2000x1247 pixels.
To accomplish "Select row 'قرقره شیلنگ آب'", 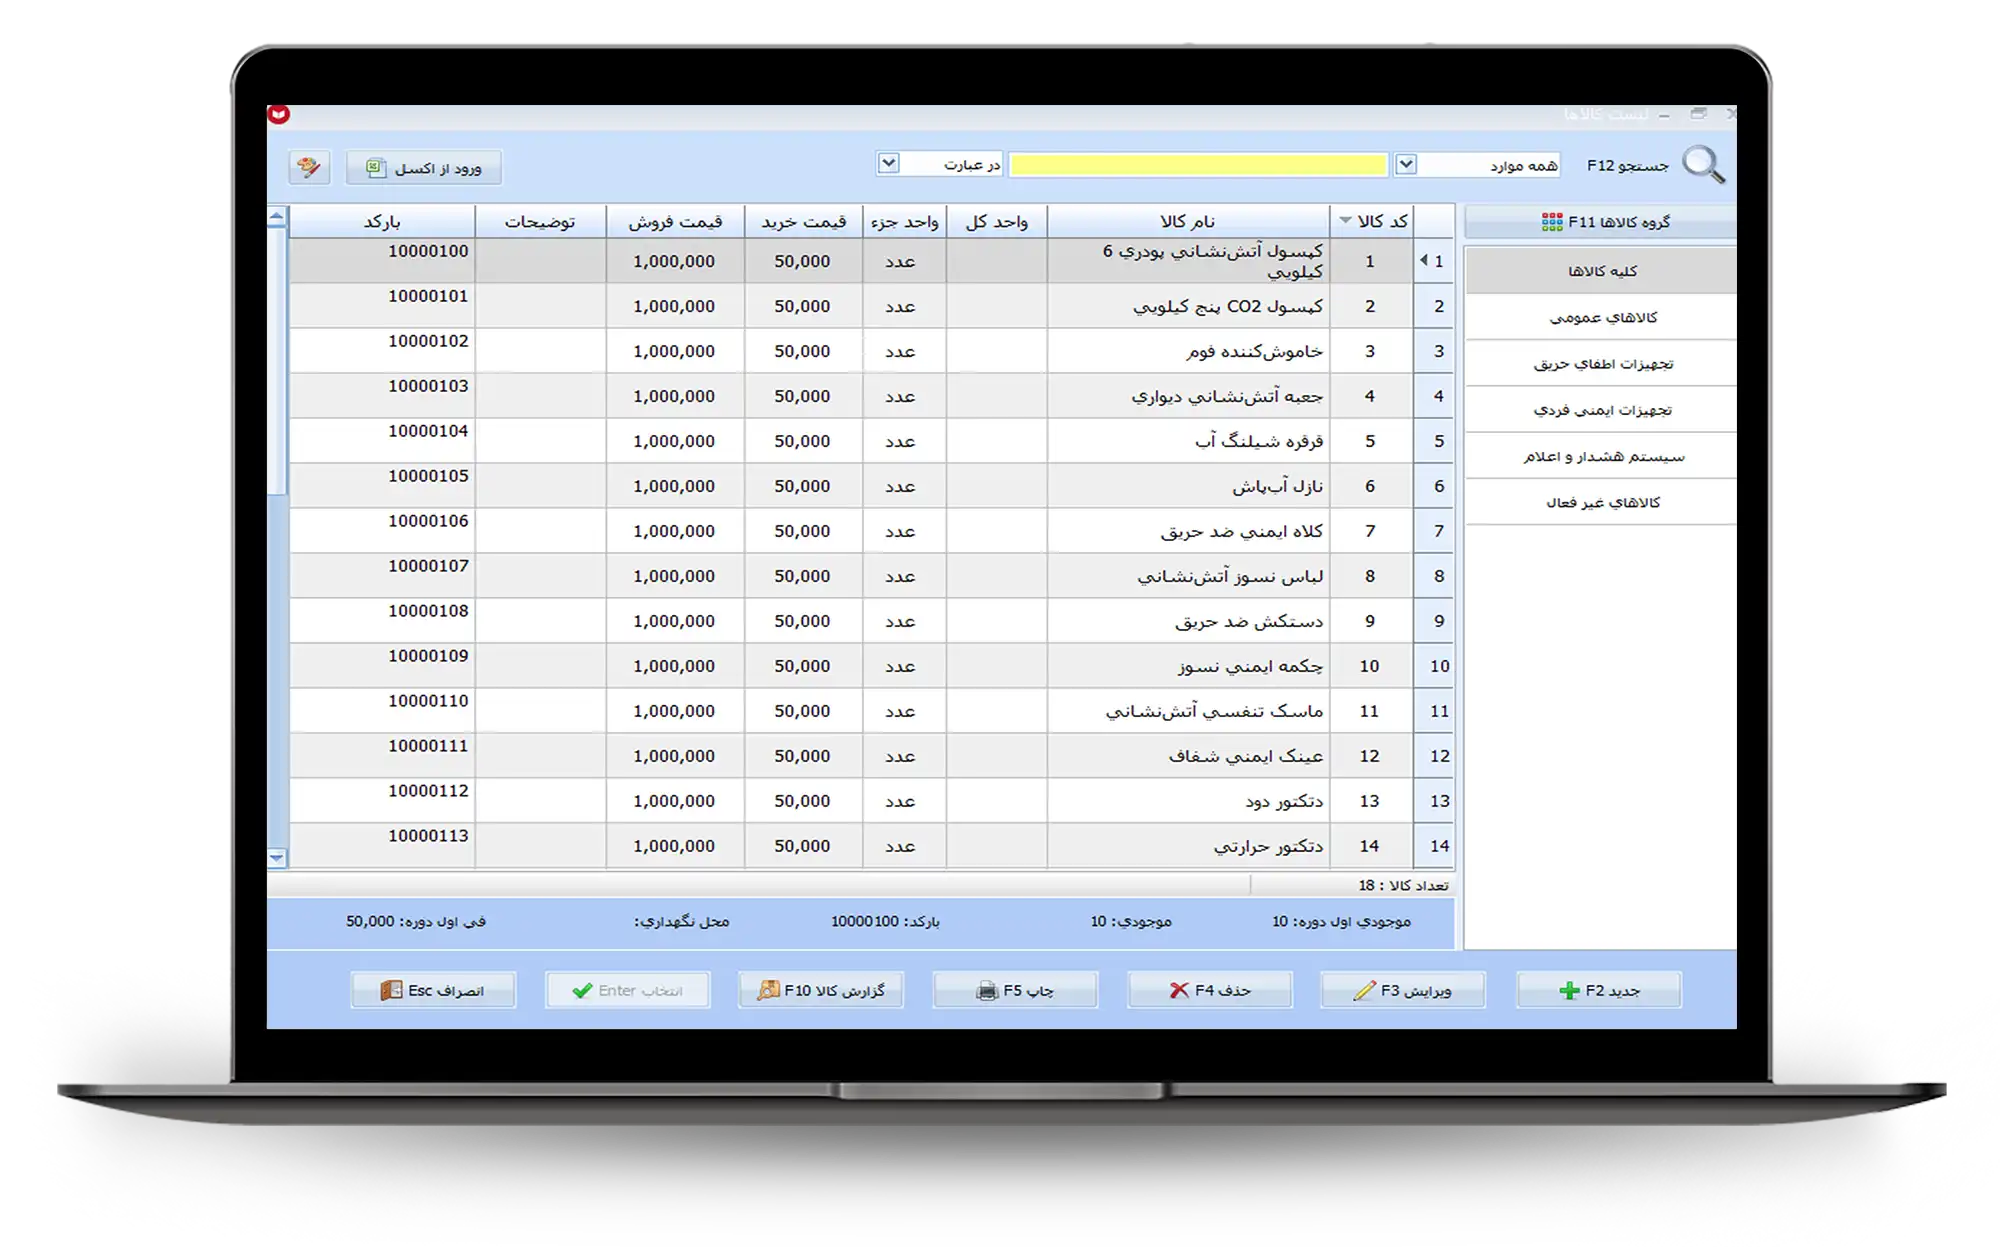I will 871,441.
